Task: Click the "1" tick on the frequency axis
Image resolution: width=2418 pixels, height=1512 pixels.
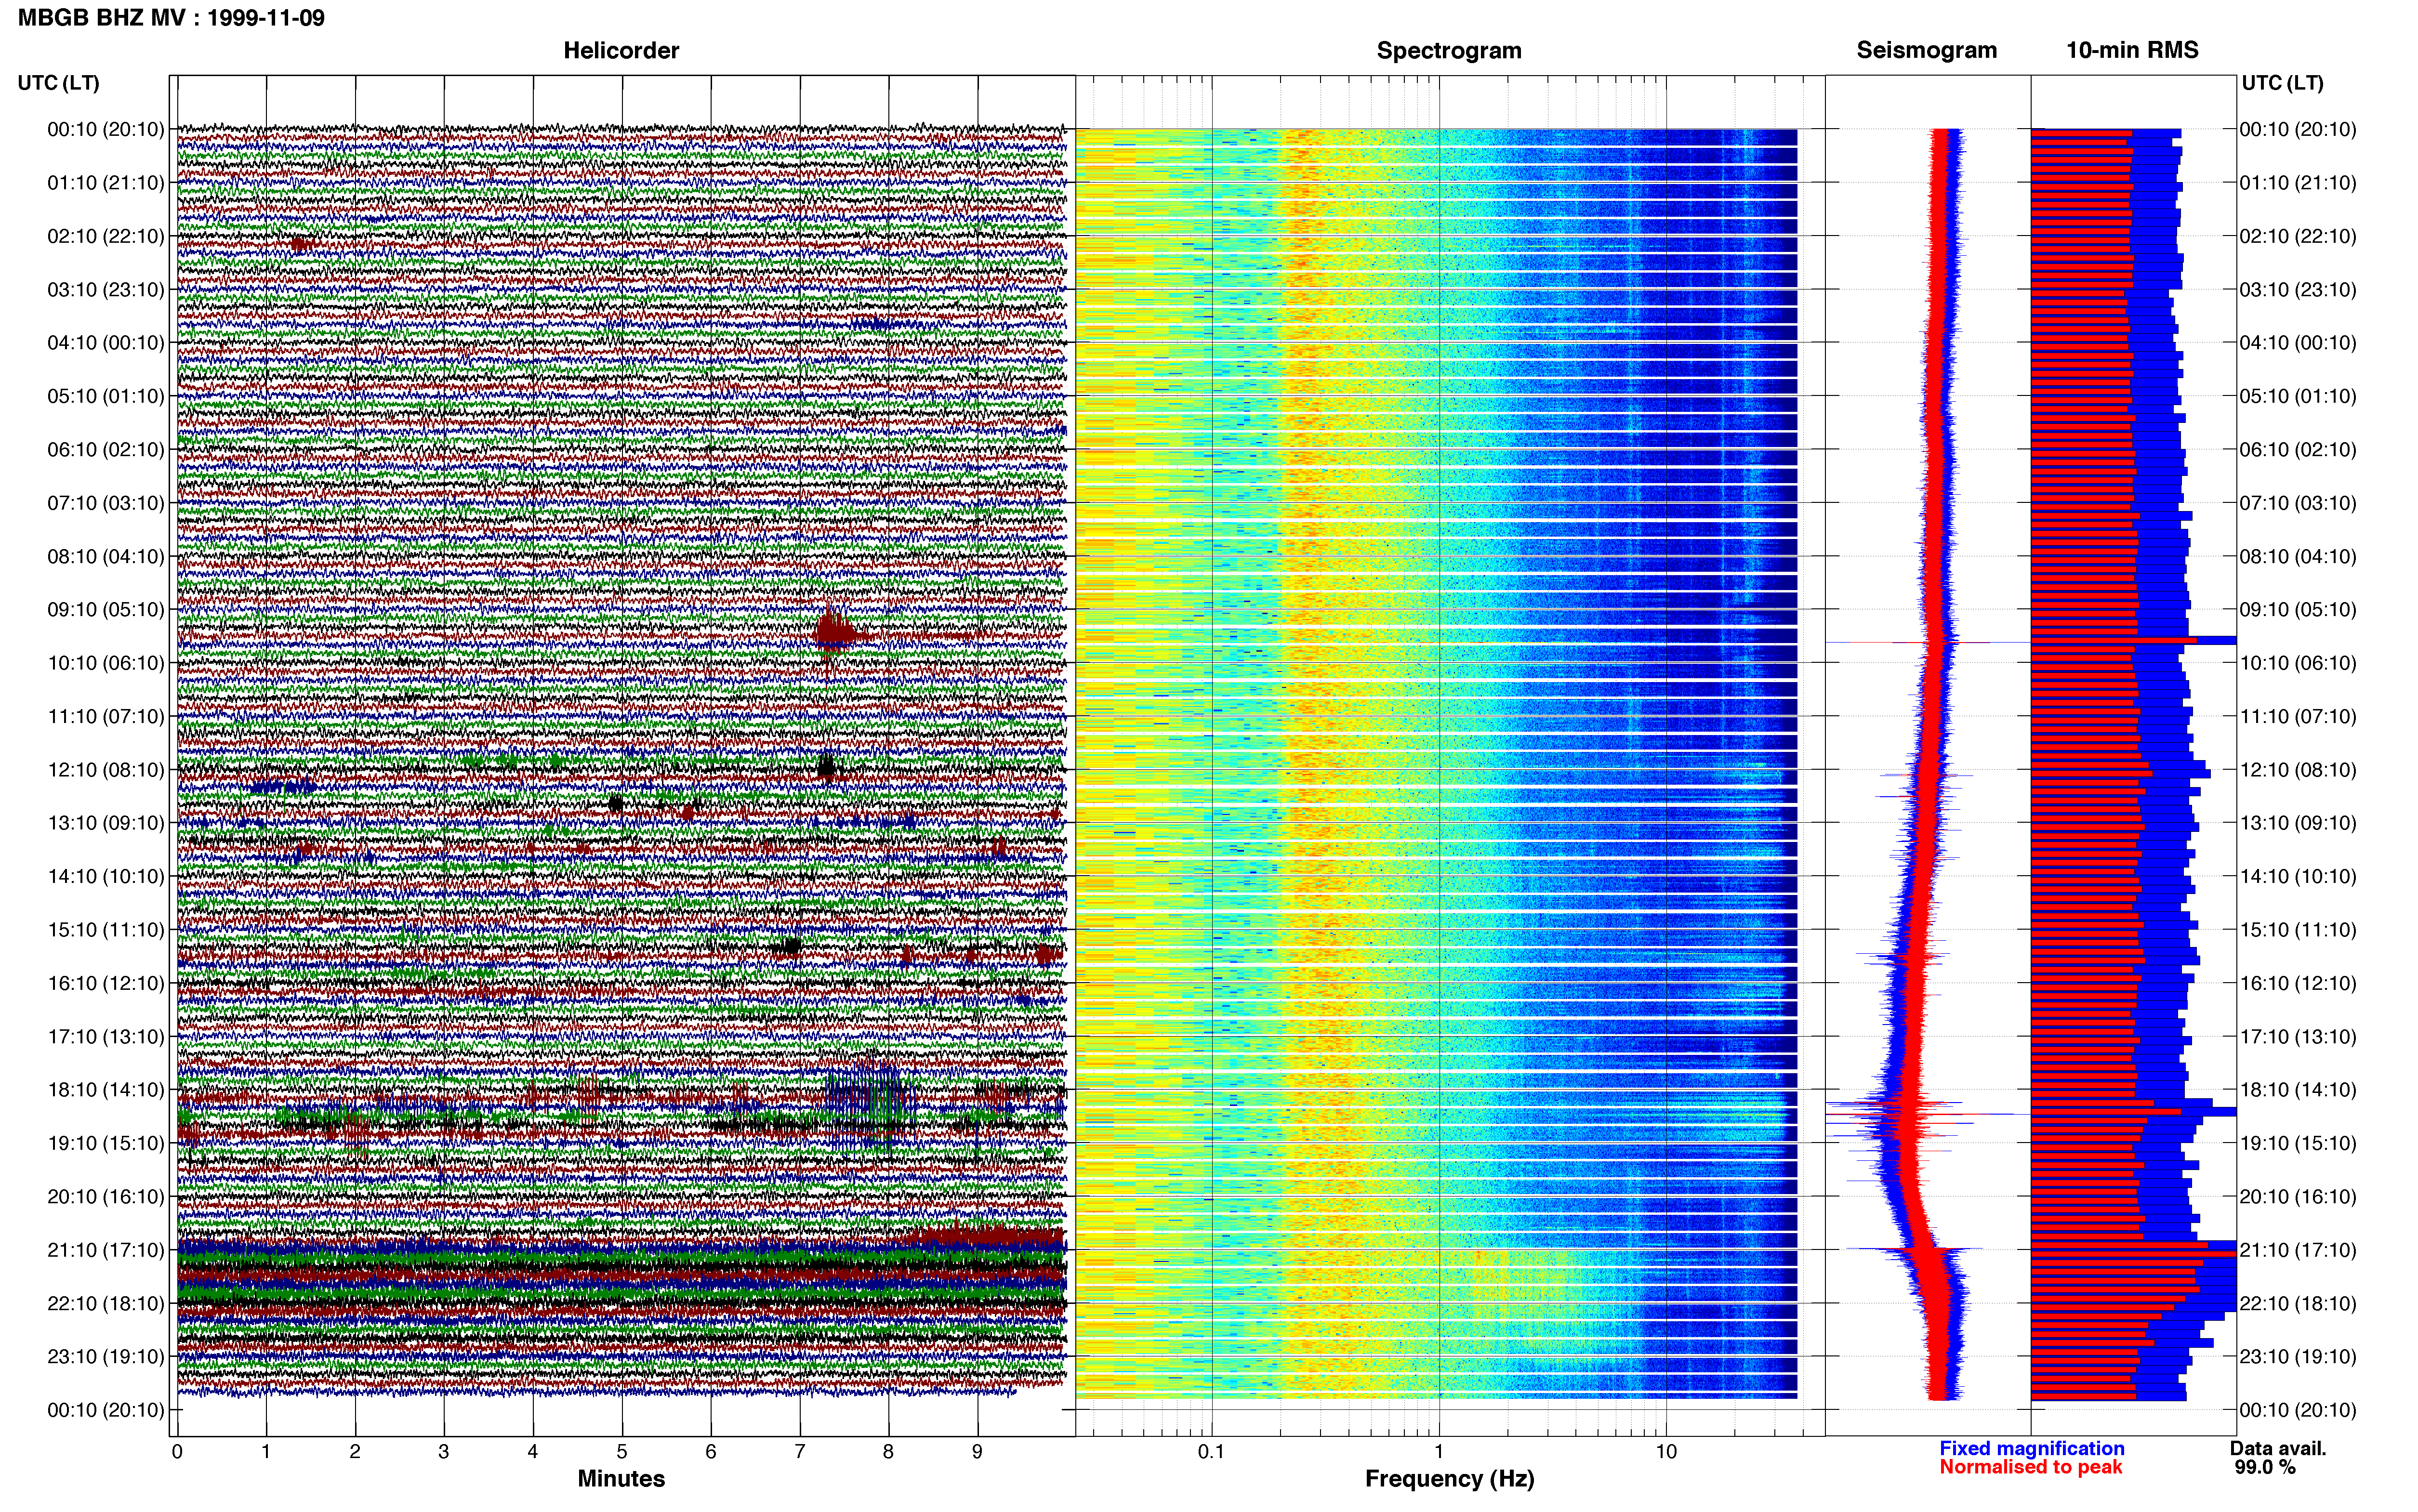Action: coord(1439,1452)
